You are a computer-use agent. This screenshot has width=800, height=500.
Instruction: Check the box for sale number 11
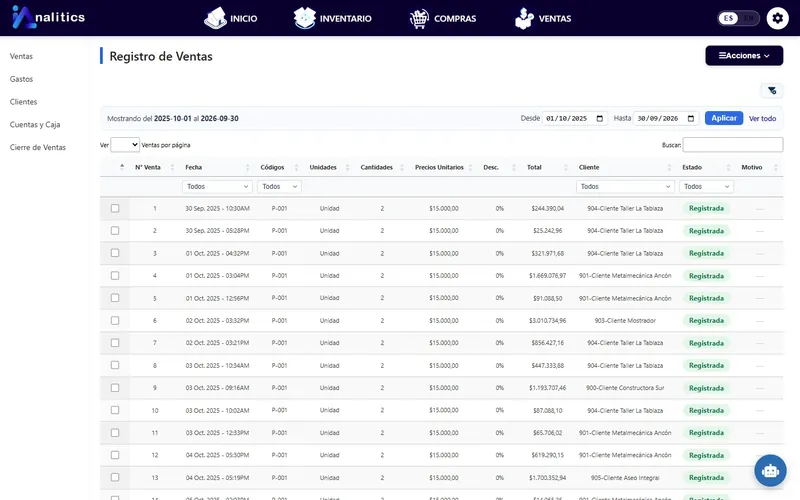(115, 433)
